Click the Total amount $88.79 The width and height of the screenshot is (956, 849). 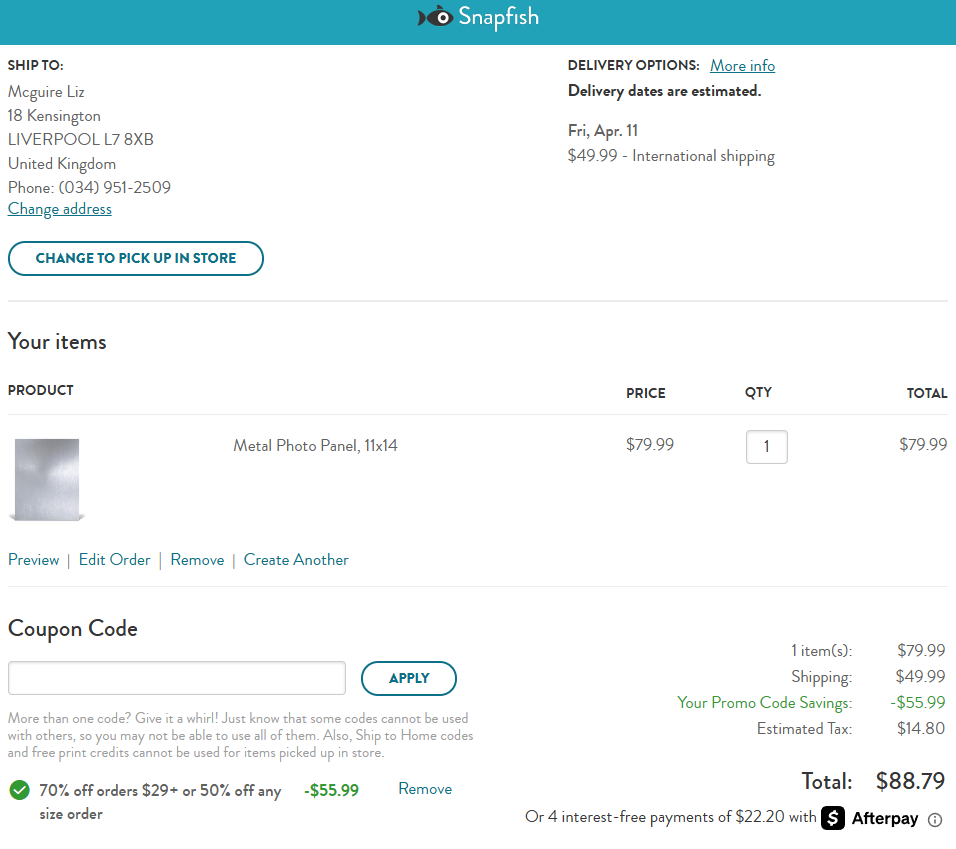pyautogui.click(x=910, y=781)
